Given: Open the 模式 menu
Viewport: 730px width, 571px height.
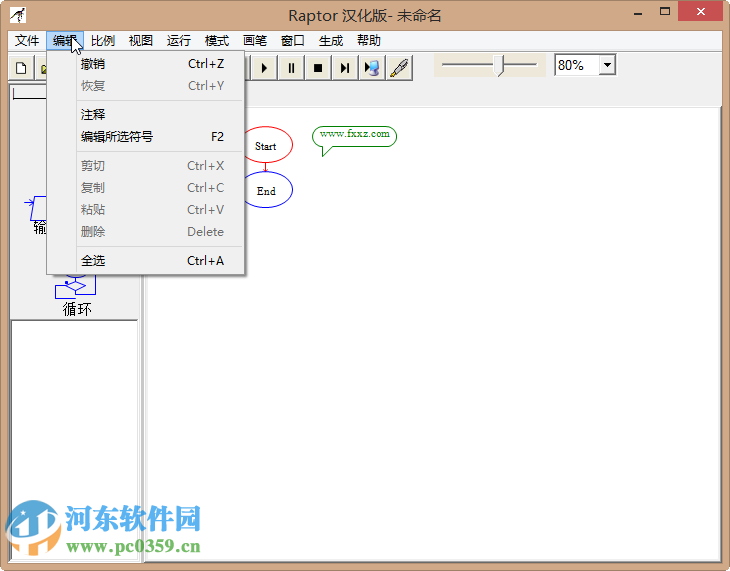Looking at the screenshot, I should (x=217, y=41).
